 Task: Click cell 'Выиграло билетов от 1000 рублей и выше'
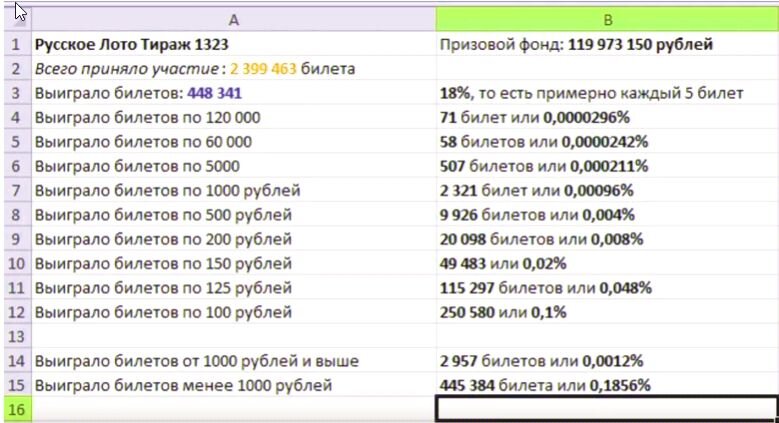coord(234,361)
